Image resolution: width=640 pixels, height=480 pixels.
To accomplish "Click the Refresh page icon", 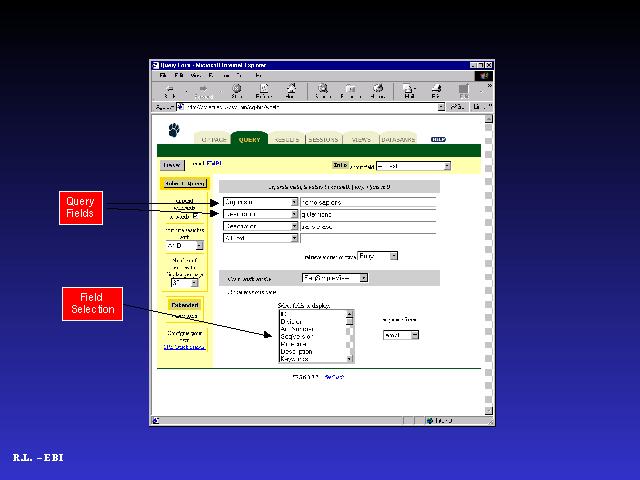I will pos(263,89).
